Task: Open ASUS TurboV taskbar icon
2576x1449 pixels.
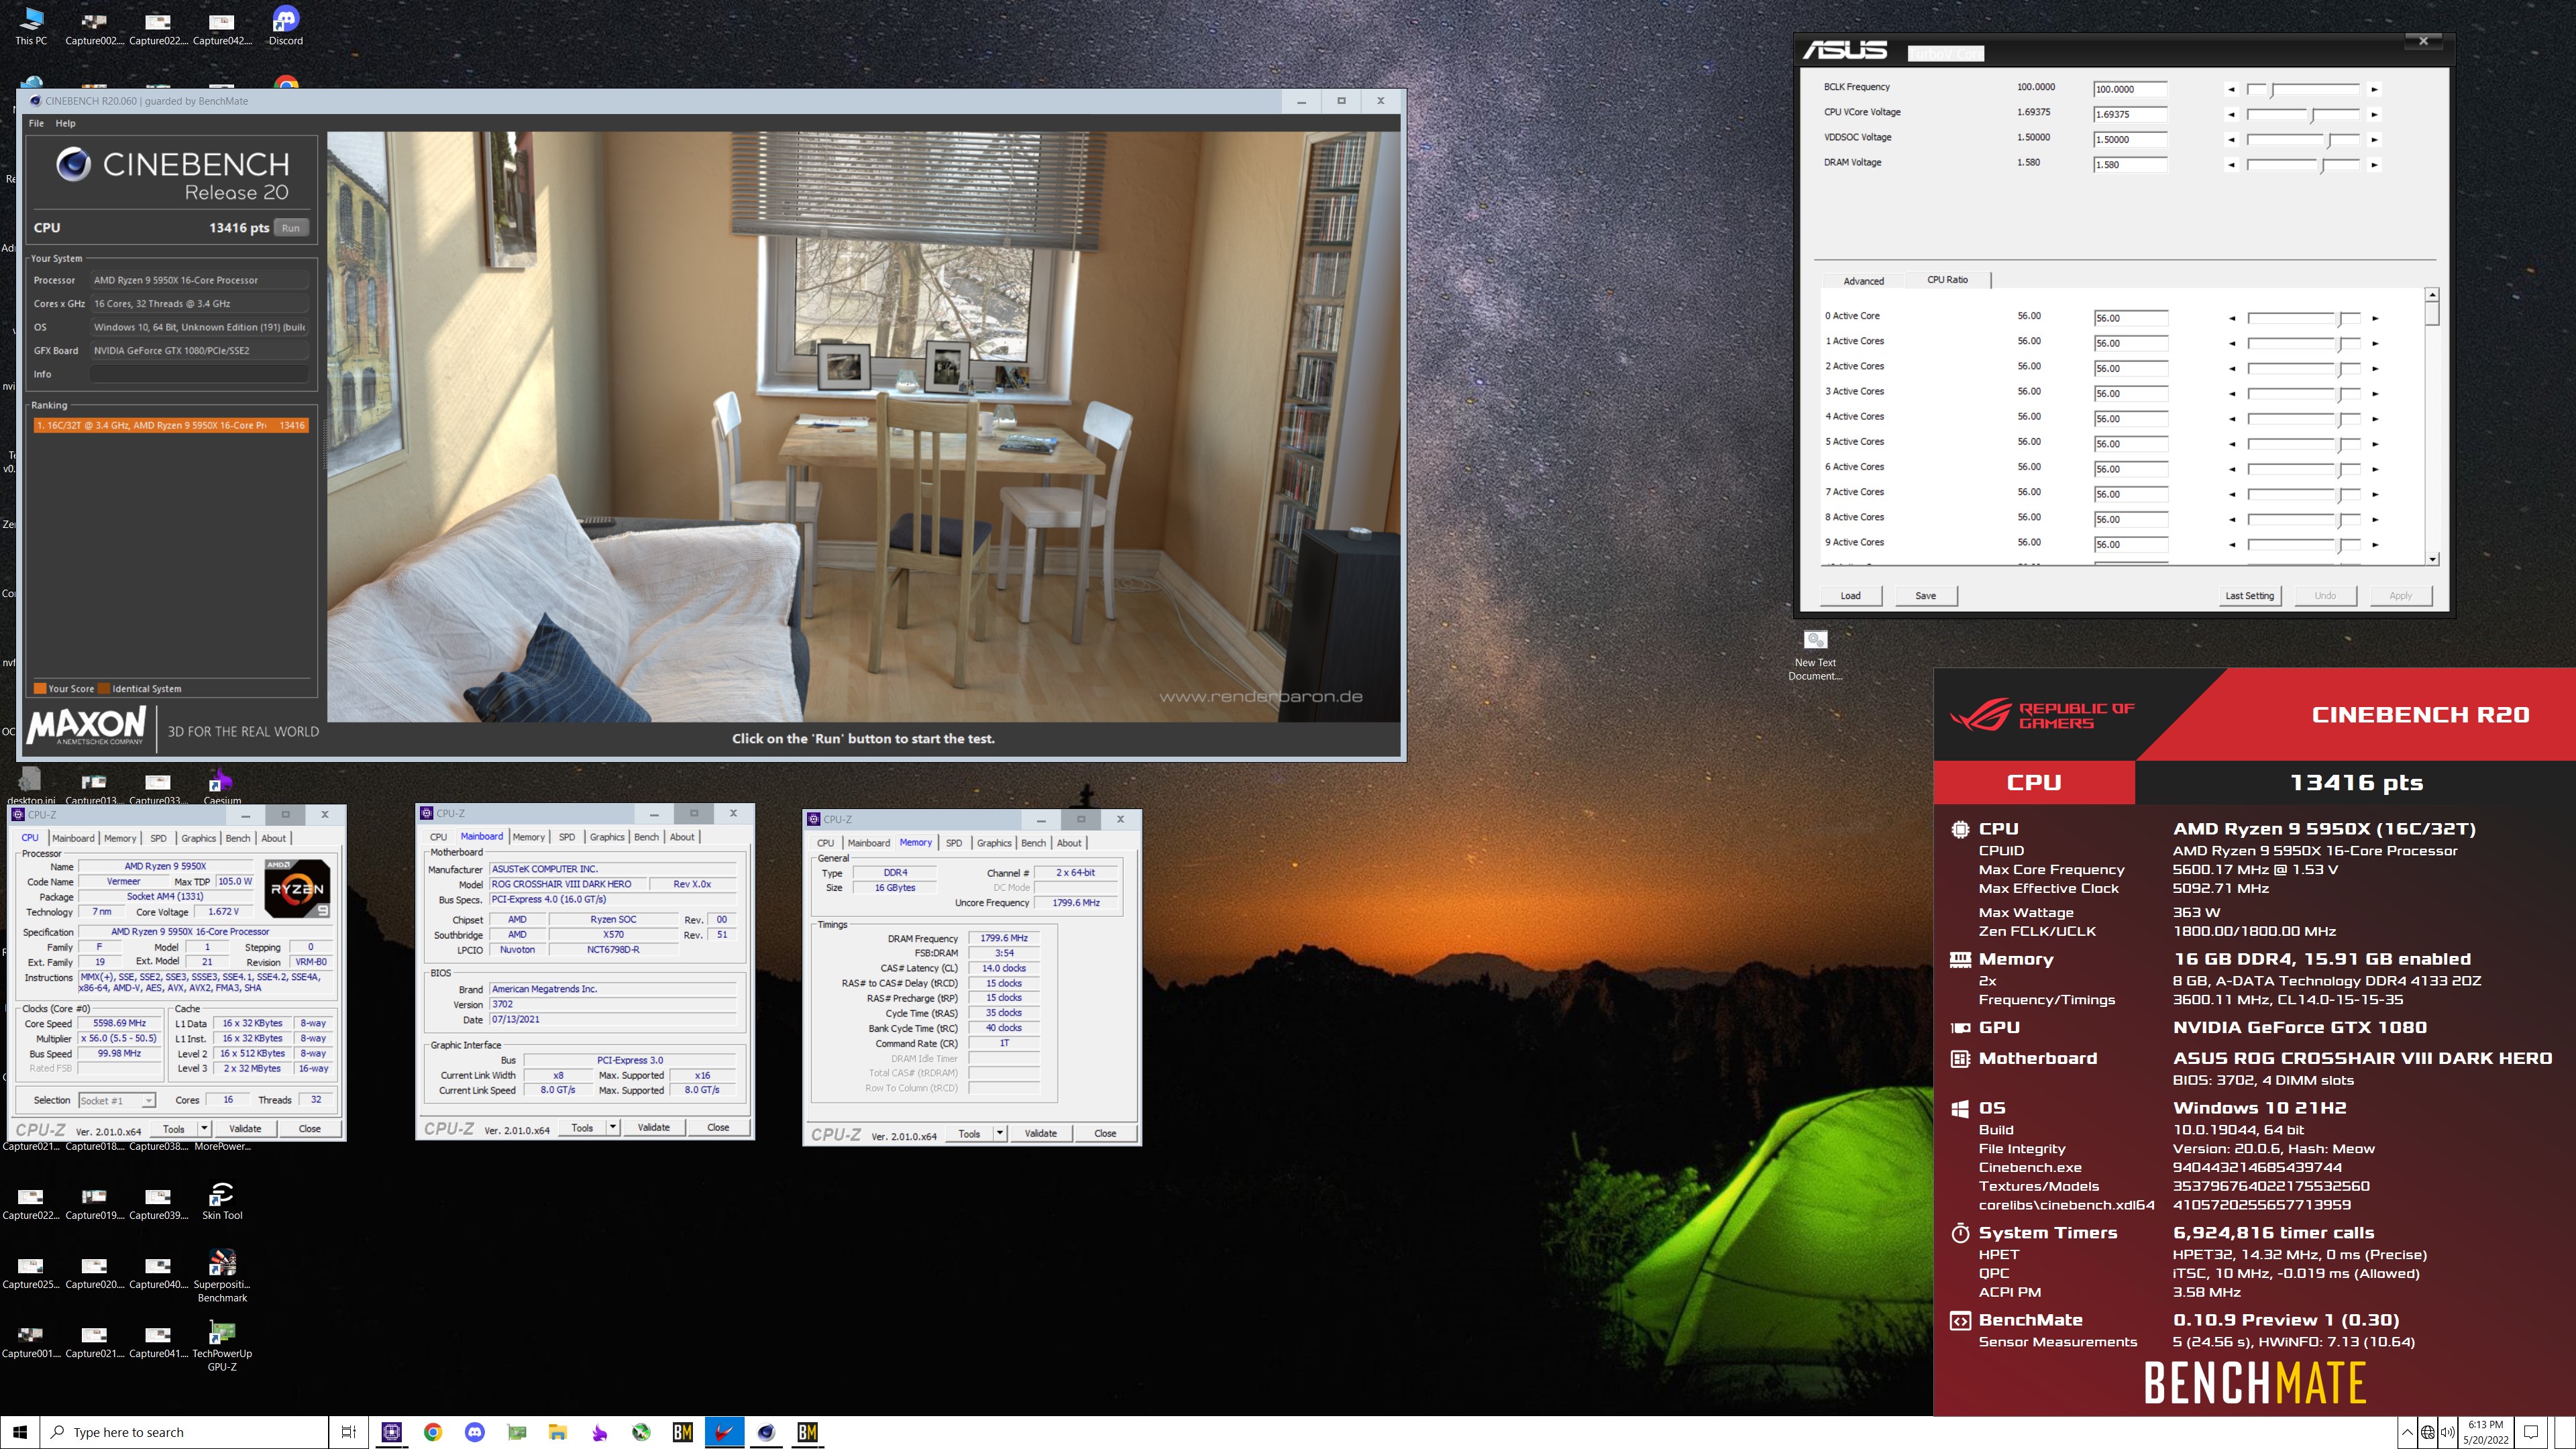Action: pyautogui.click(x=724, y=1432)
